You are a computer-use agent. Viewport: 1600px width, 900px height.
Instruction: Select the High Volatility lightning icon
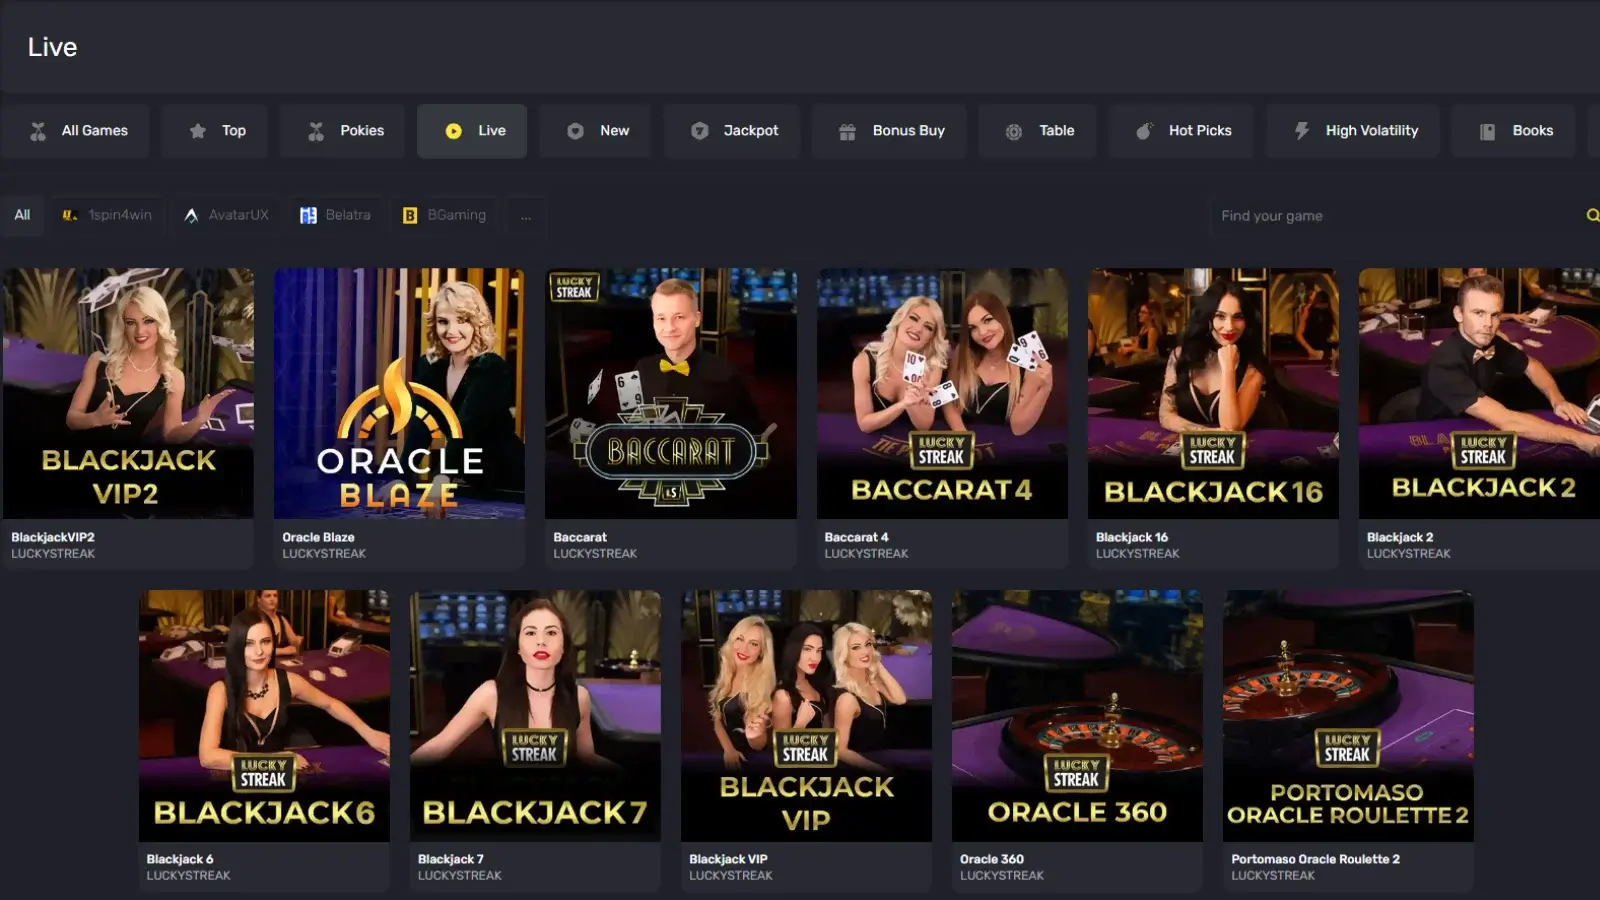1301,131
